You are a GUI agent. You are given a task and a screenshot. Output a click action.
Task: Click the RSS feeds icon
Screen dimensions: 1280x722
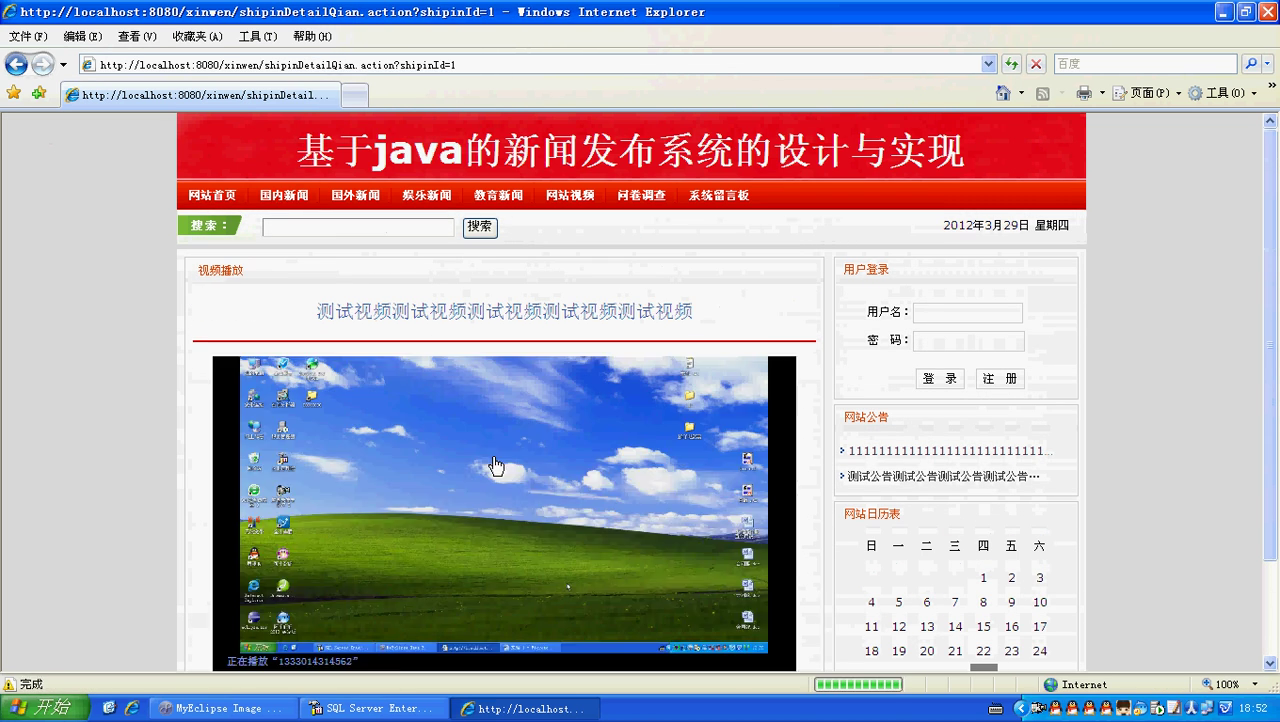point(1043,93)
